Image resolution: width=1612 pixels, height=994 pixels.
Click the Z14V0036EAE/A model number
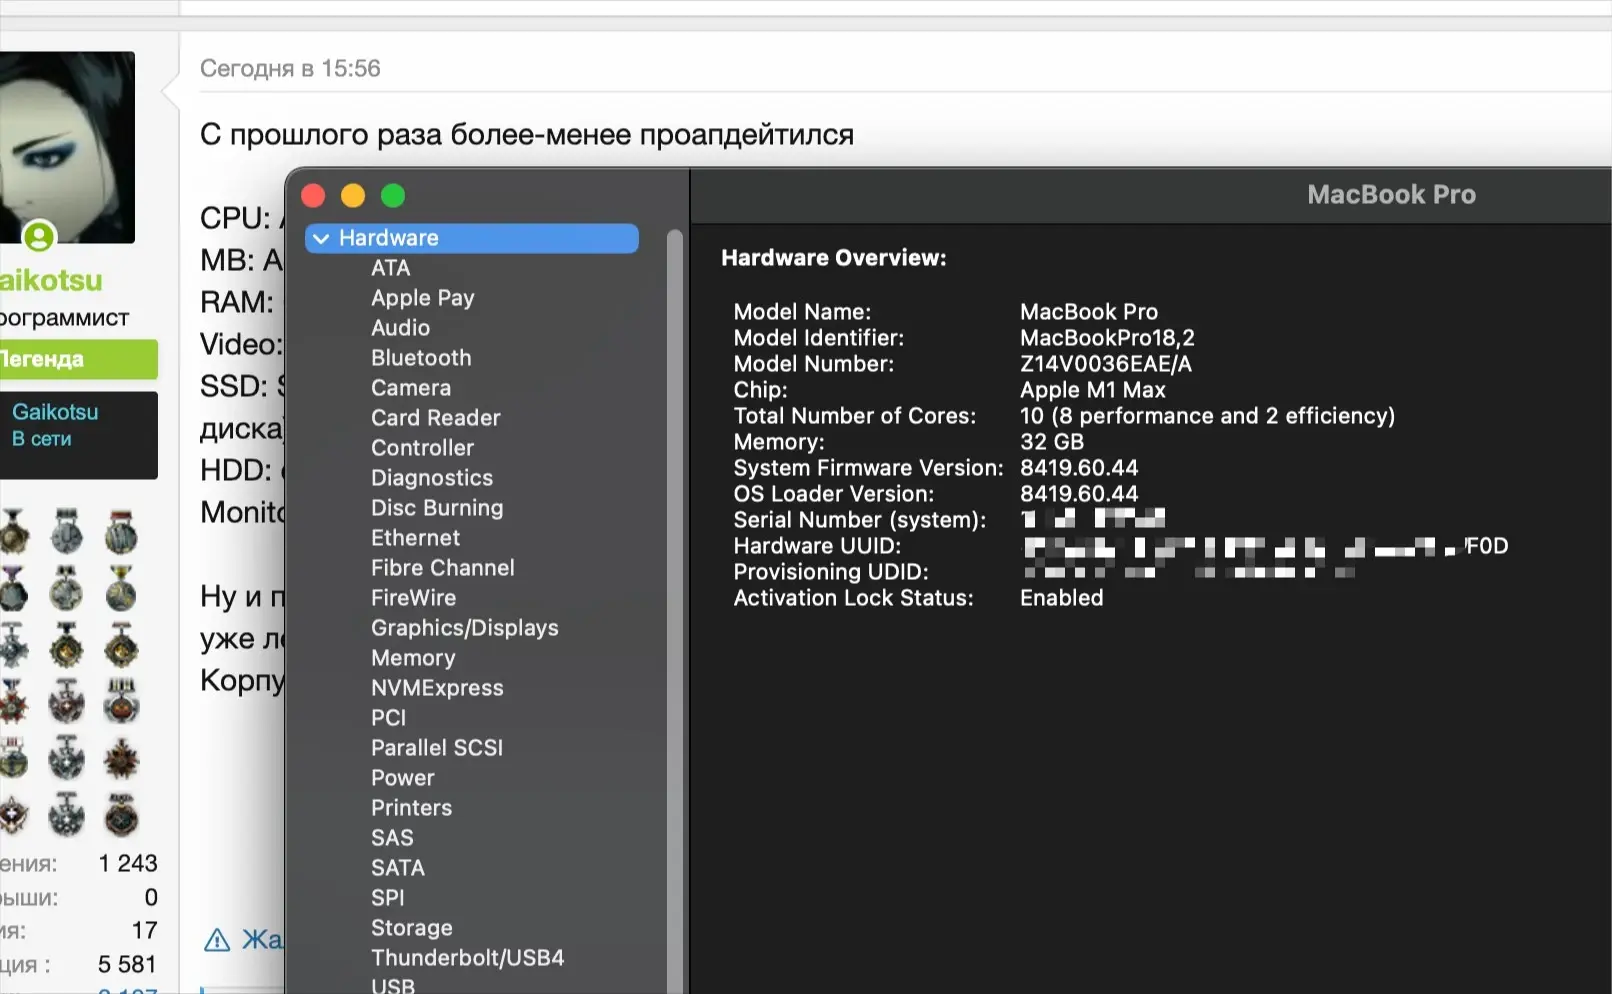pyautogui.click(x=1106, y=364)
